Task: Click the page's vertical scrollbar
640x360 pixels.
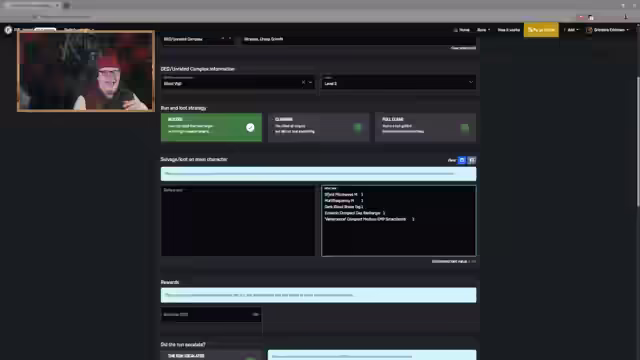Action: 638,142
